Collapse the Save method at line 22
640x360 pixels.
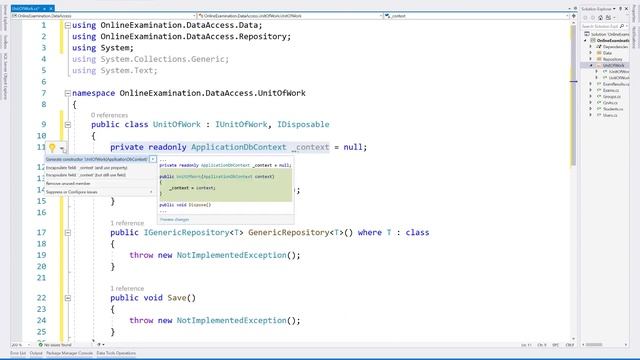[x=68, y=298]
